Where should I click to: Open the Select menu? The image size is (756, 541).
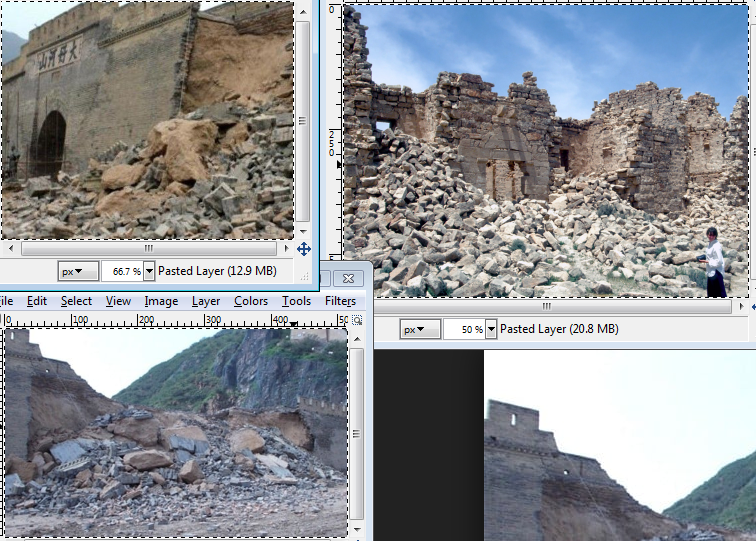76,301
